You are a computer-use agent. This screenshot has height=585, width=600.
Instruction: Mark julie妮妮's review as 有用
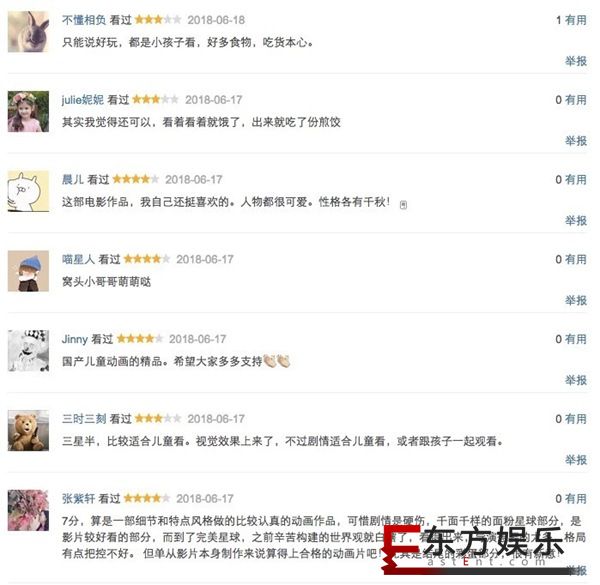point(576,100)
